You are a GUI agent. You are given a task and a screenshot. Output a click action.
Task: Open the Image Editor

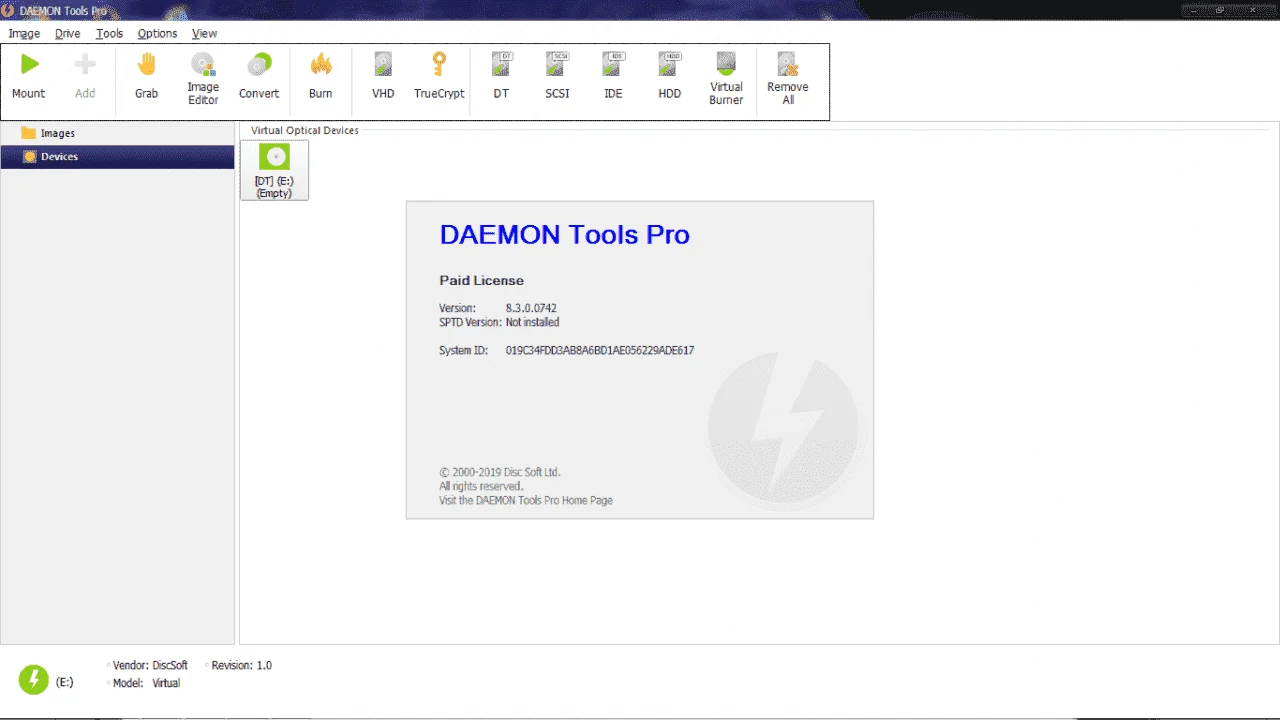(203, 78)
